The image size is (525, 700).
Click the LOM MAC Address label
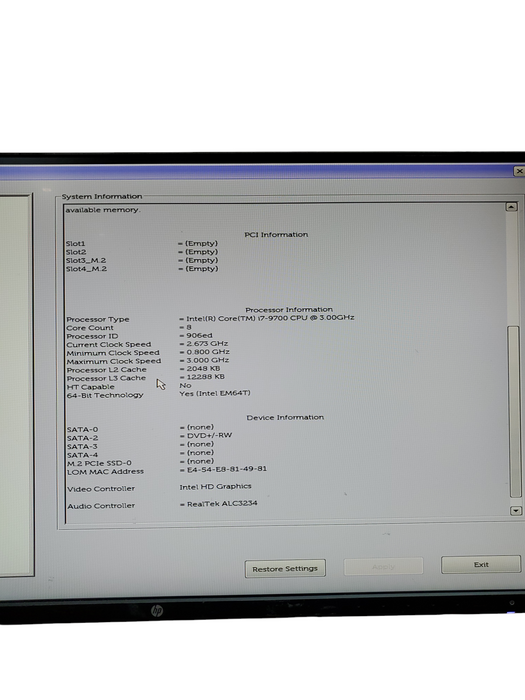click(105, 471)
